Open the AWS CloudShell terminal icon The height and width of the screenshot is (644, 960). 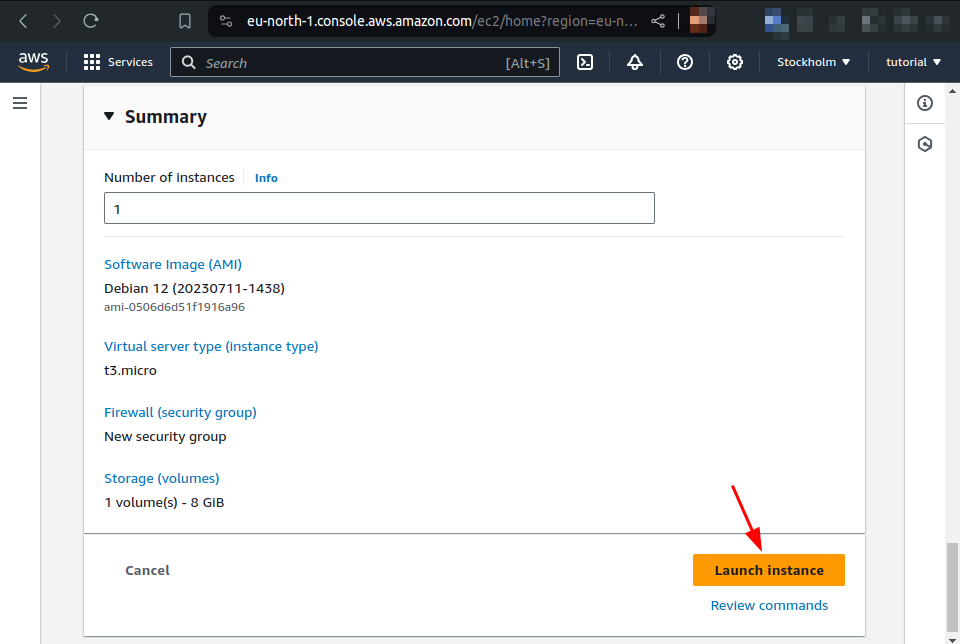tap(585, 62)
